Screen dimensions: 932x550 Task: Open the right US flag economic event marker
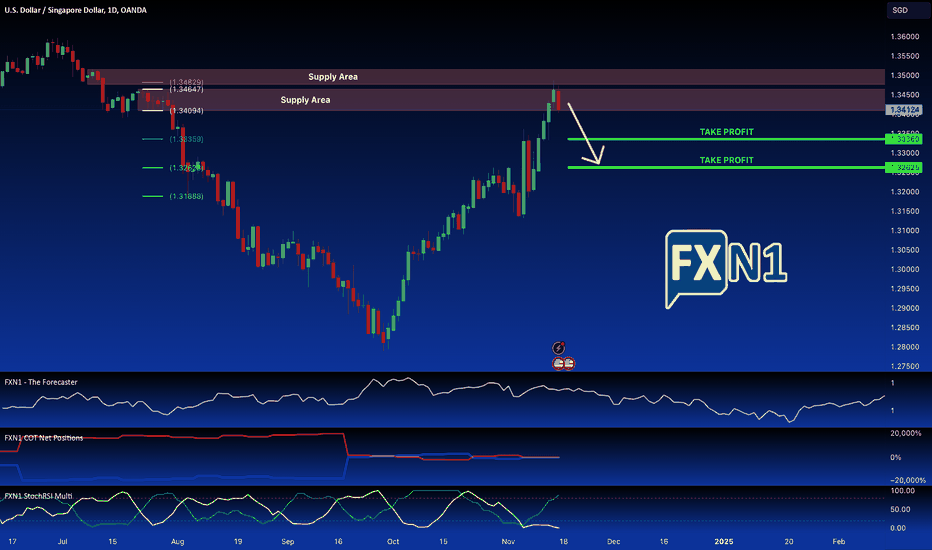point(569,363)
